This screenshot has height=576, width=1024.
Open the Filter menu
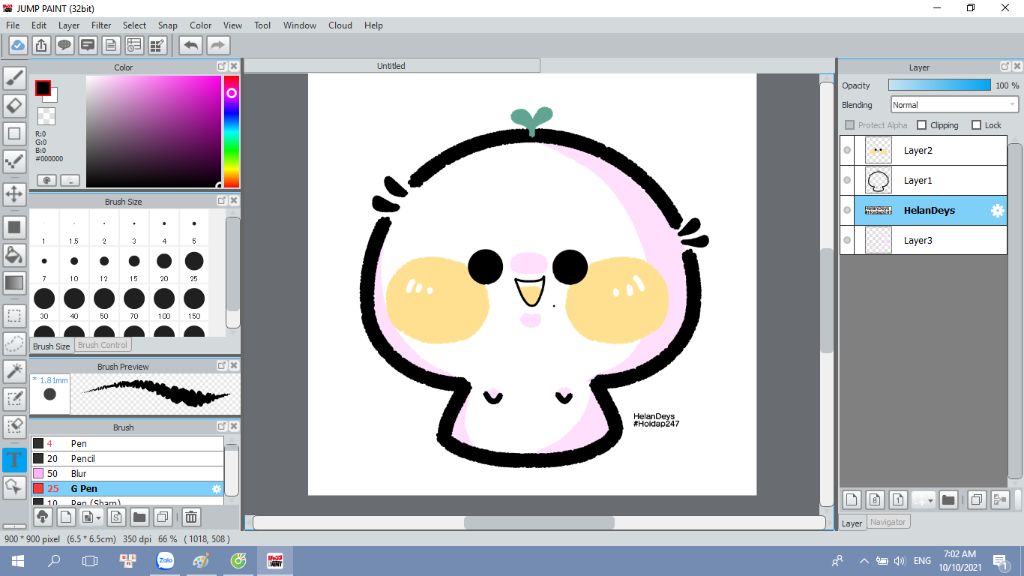[x=101, y=25]
